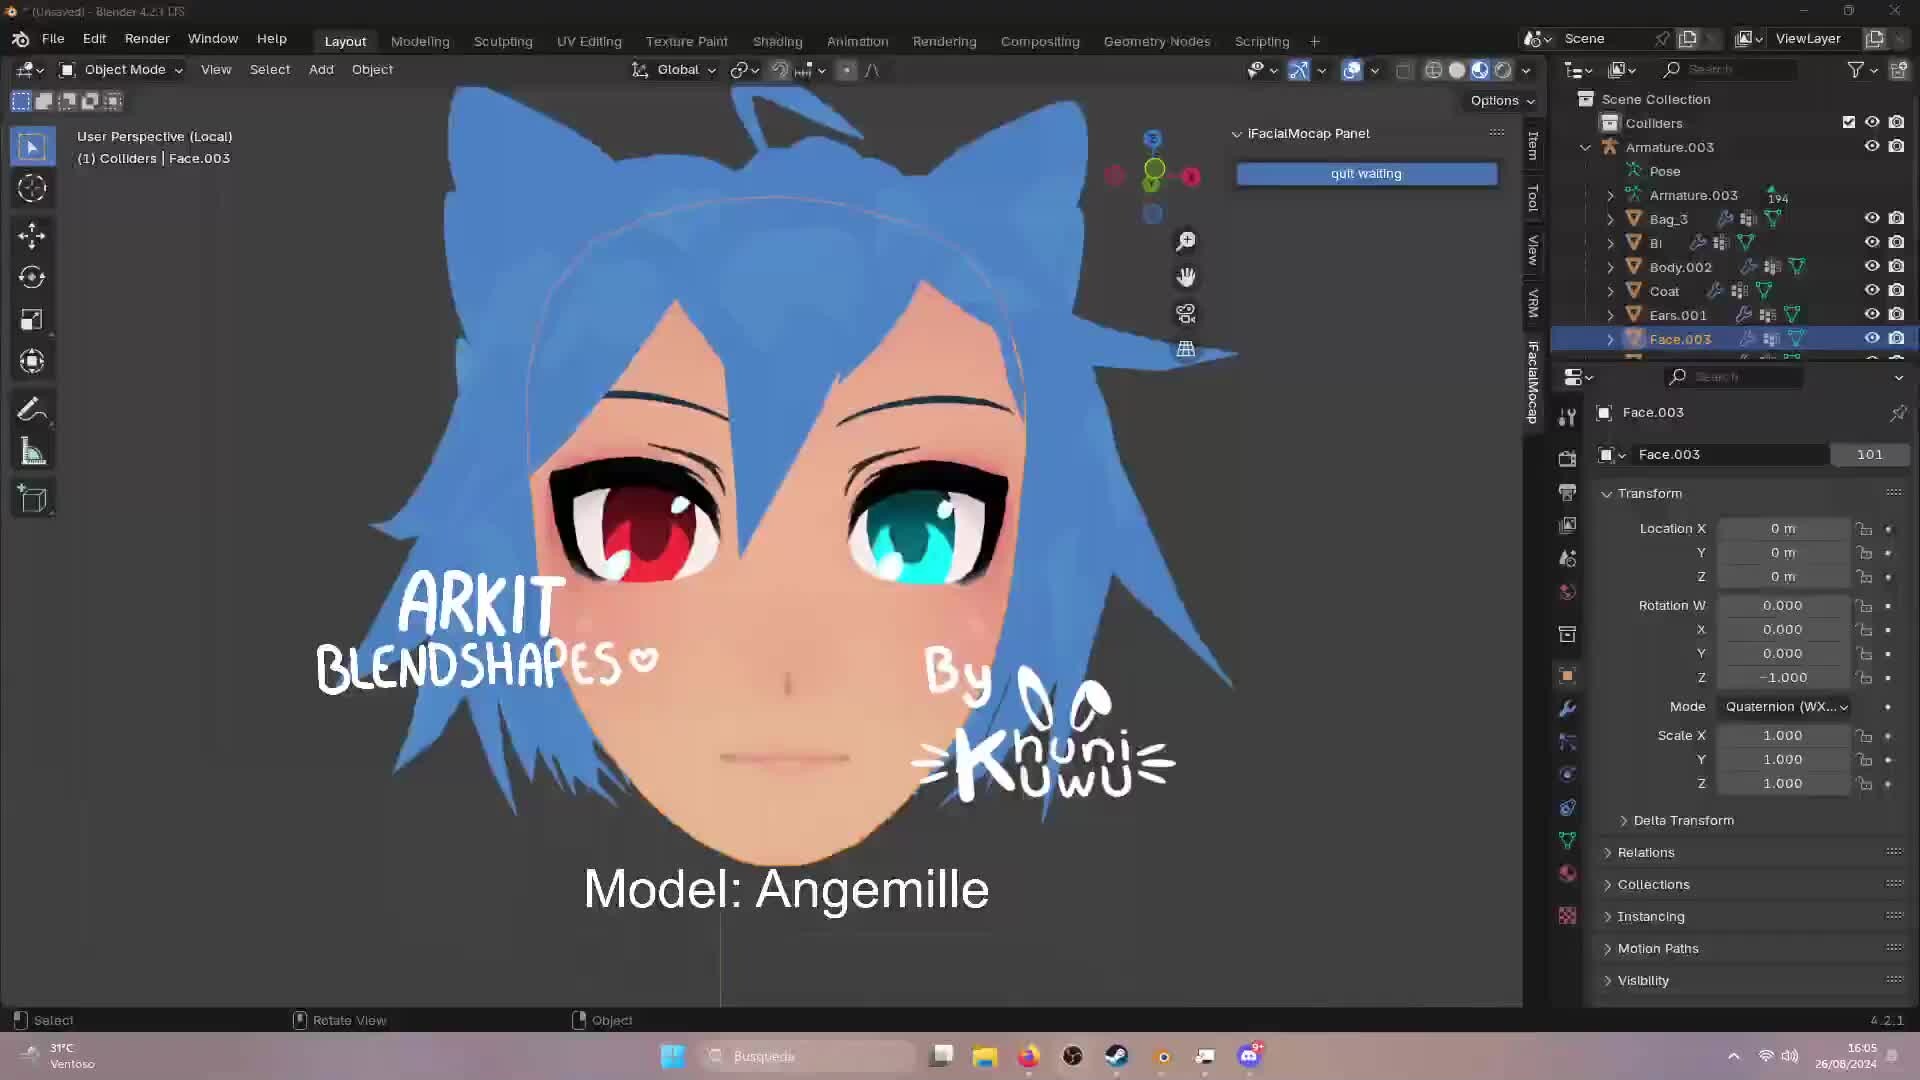The image size is (1920, 1080).
Task: Switch to the Shading workspace tab
Action: click(777, 41)
